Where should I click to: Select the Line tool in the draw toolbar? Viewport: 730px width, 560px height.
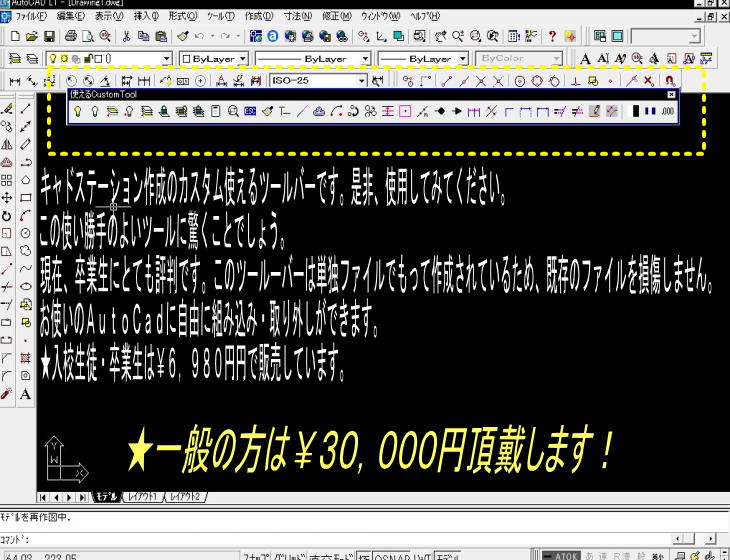[26, 108]
